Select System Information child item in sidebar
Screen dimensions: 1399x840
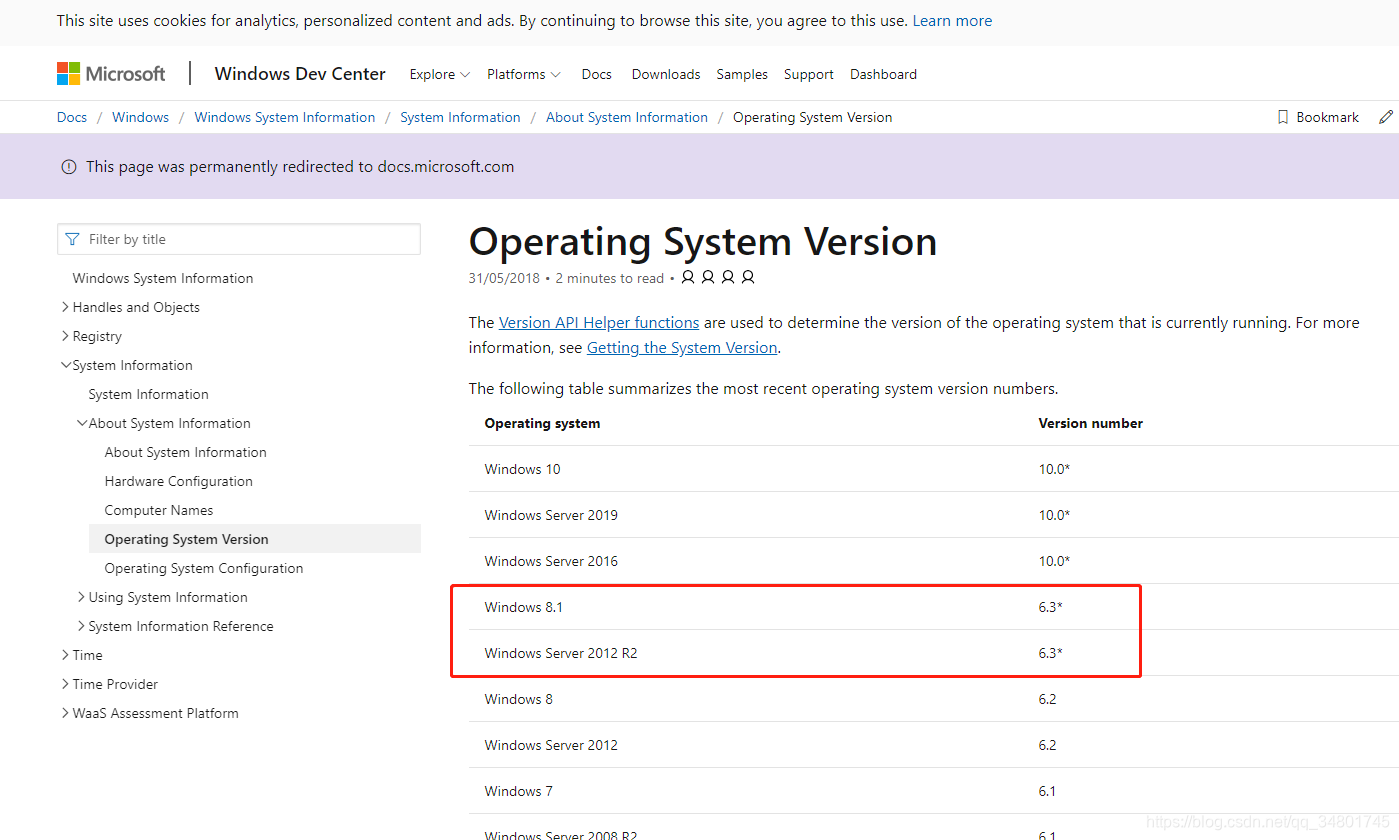coord(148,394)
